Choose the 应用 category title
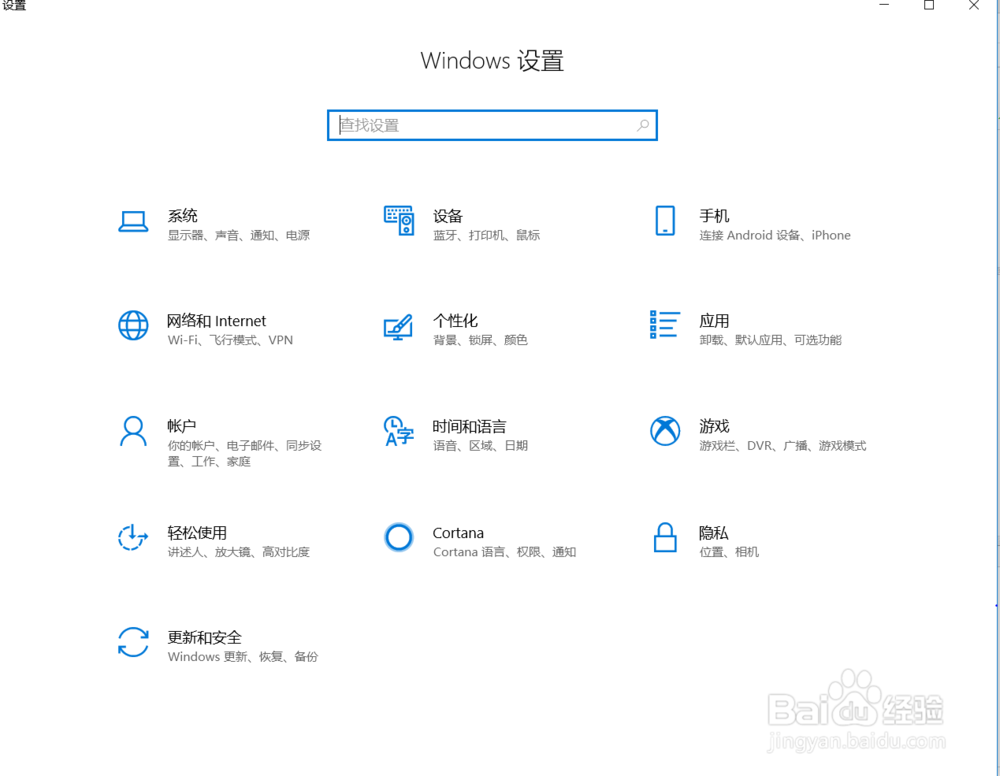Image resolution: width=1000 pixels, height=776 pixels. tap(714, 321)
